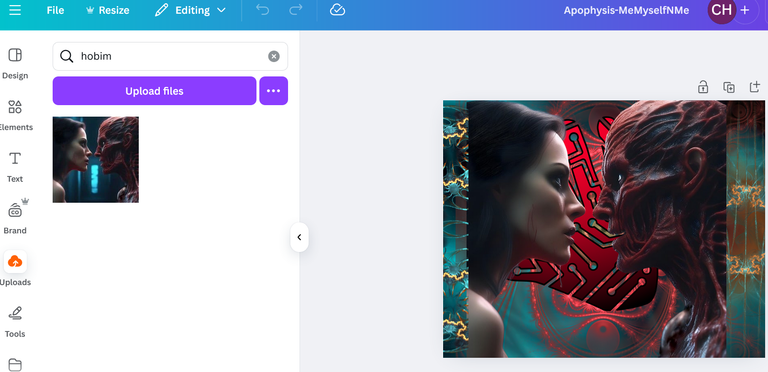Open the Tools panel

tap(15, 322)
